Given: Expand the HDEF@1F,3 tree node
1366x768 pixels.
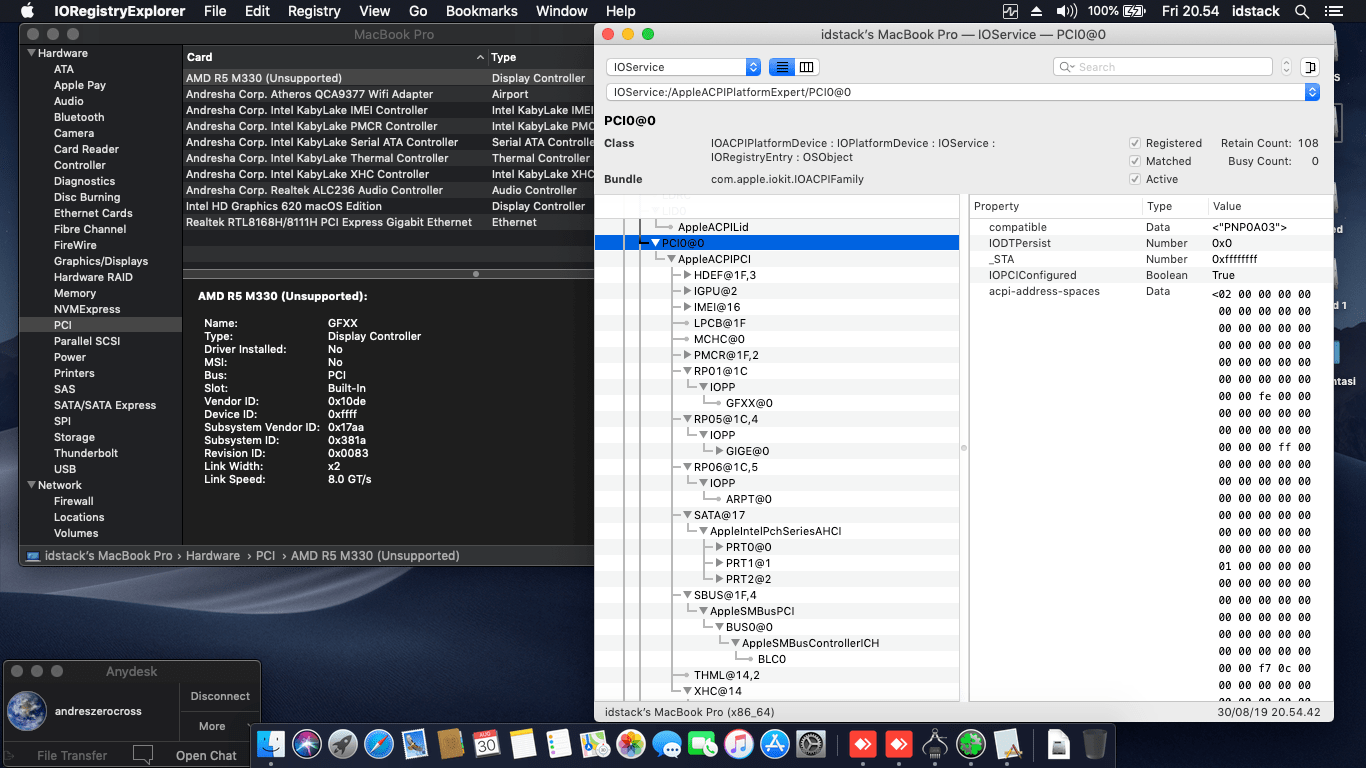Looking at the screenshot, I should coord(688,275).
